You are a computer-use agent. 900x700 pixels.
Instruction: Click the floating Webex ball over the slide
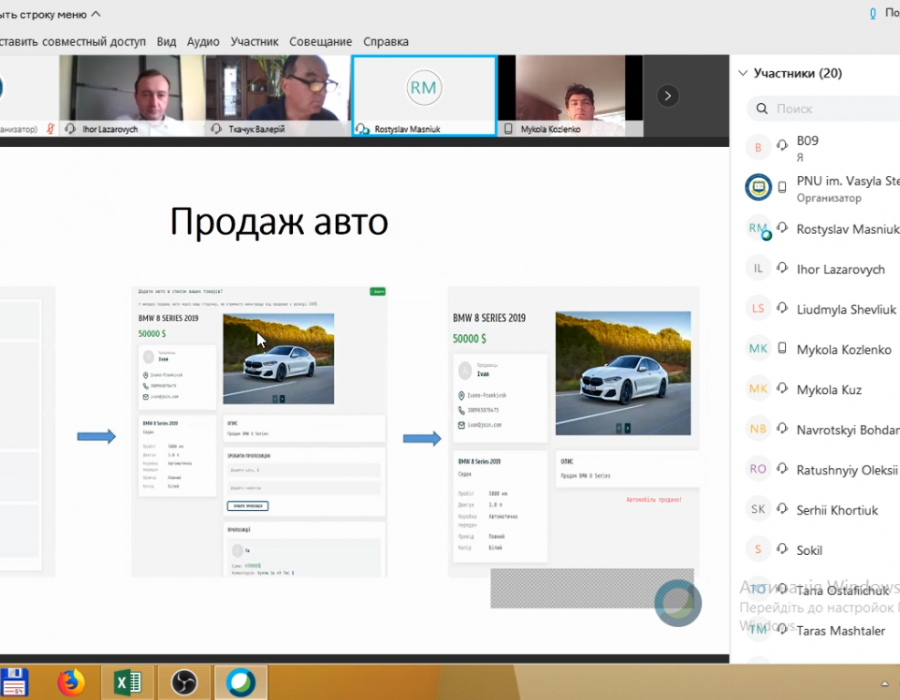coord(678,602)
